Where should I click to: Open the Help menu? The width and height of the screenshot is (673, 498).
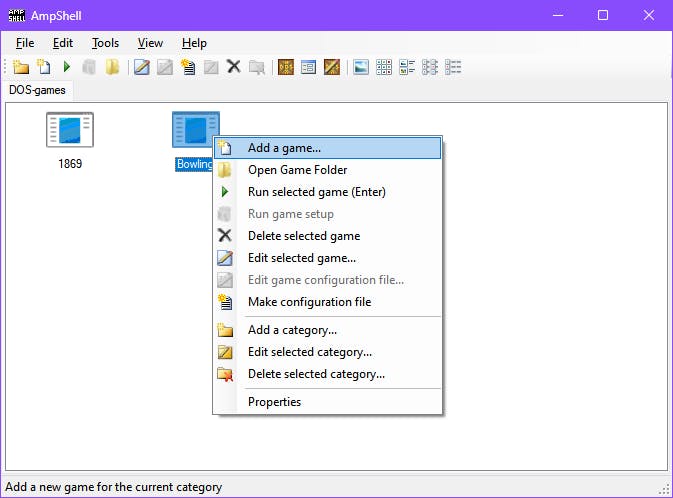point(194,43)
